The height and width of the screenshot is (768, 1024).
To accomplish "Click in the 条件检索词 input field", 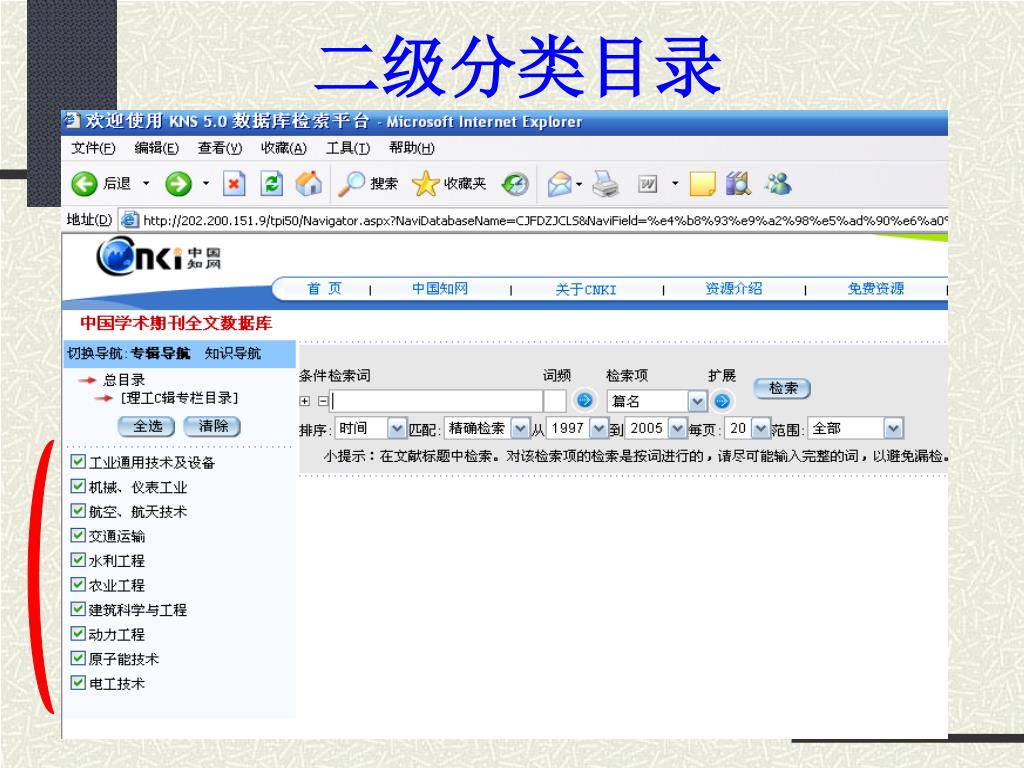I will pos(437,401).
